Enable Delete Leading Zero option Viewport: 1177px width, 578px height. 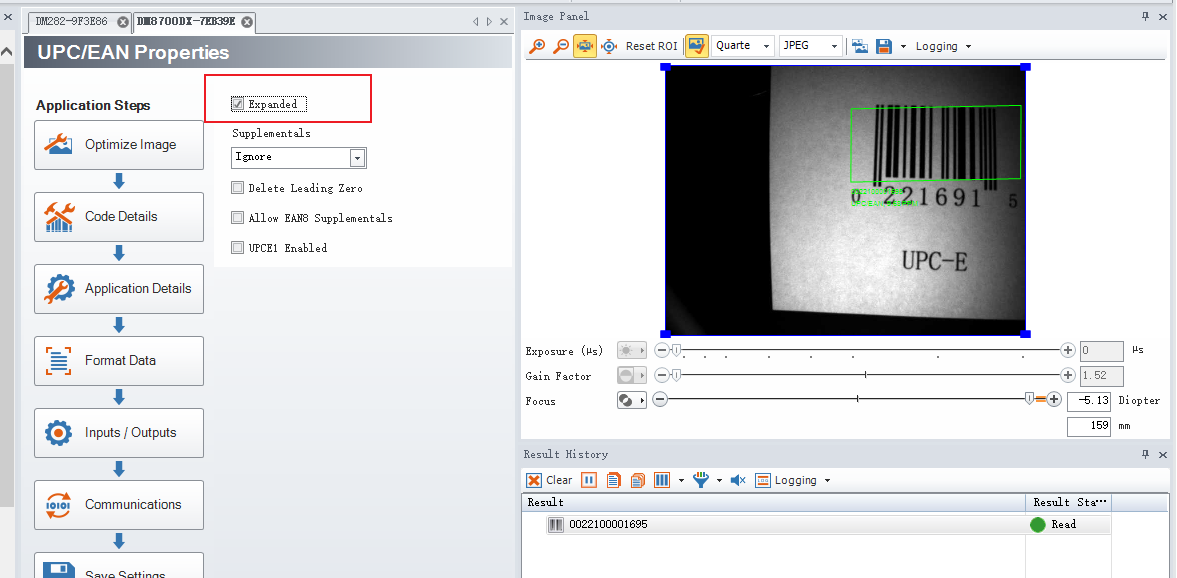click(238, 188)
